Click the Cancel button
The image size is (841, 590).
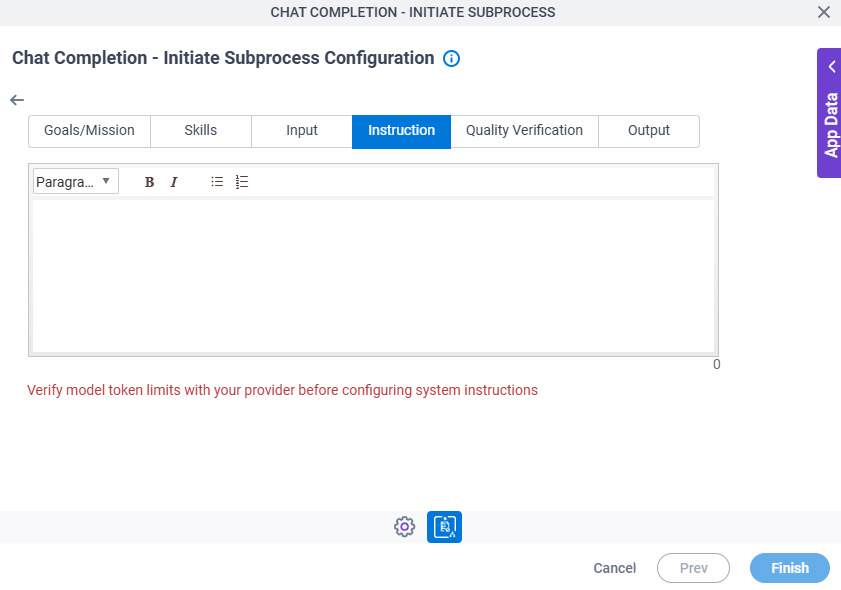coord(615,568)
